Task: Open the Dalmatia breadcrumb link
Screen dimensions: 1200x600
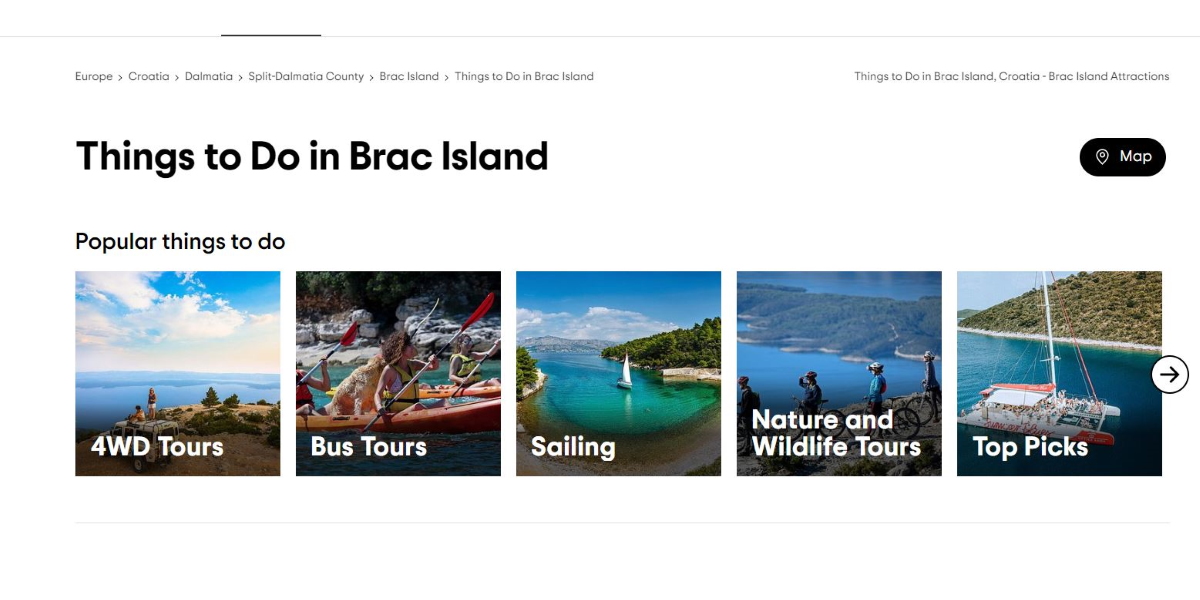Action: [208, 77]
